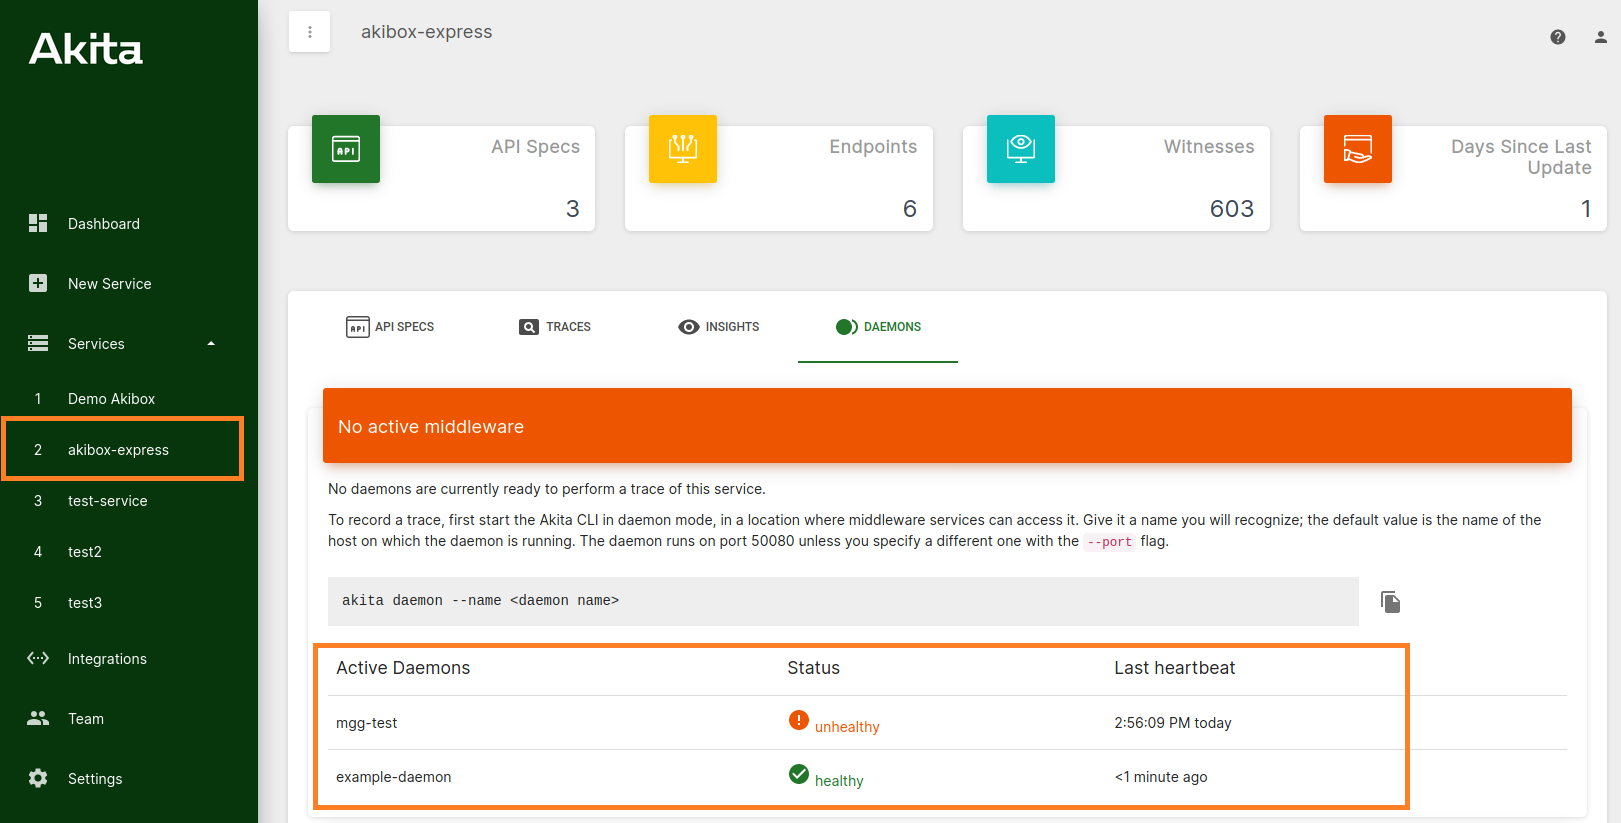The image size is (1621, 823).
Task: Switch to the INSIGHTS tab
Action: pyautogui.click(x=718, y=327)
